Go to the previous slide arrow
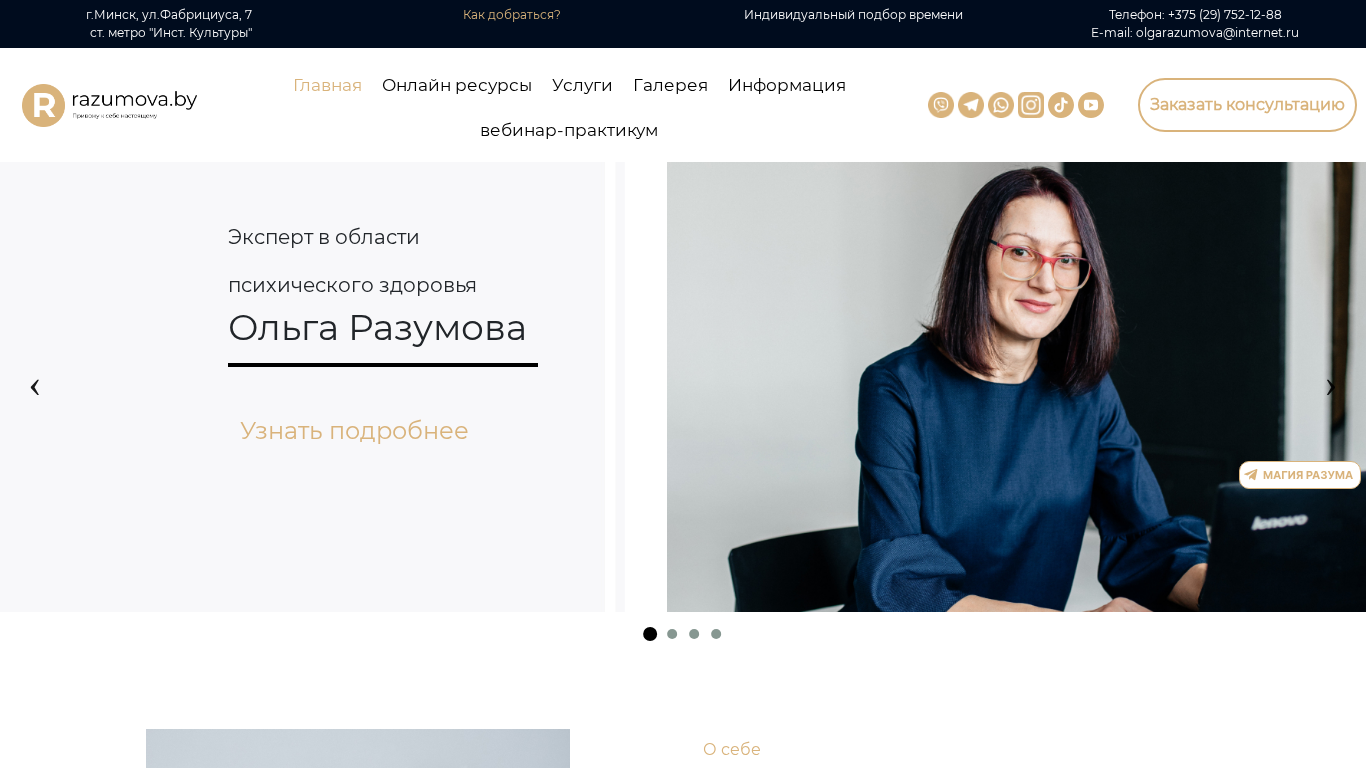The height and width of the screenshot is (768, 1366). click(35, 387)
